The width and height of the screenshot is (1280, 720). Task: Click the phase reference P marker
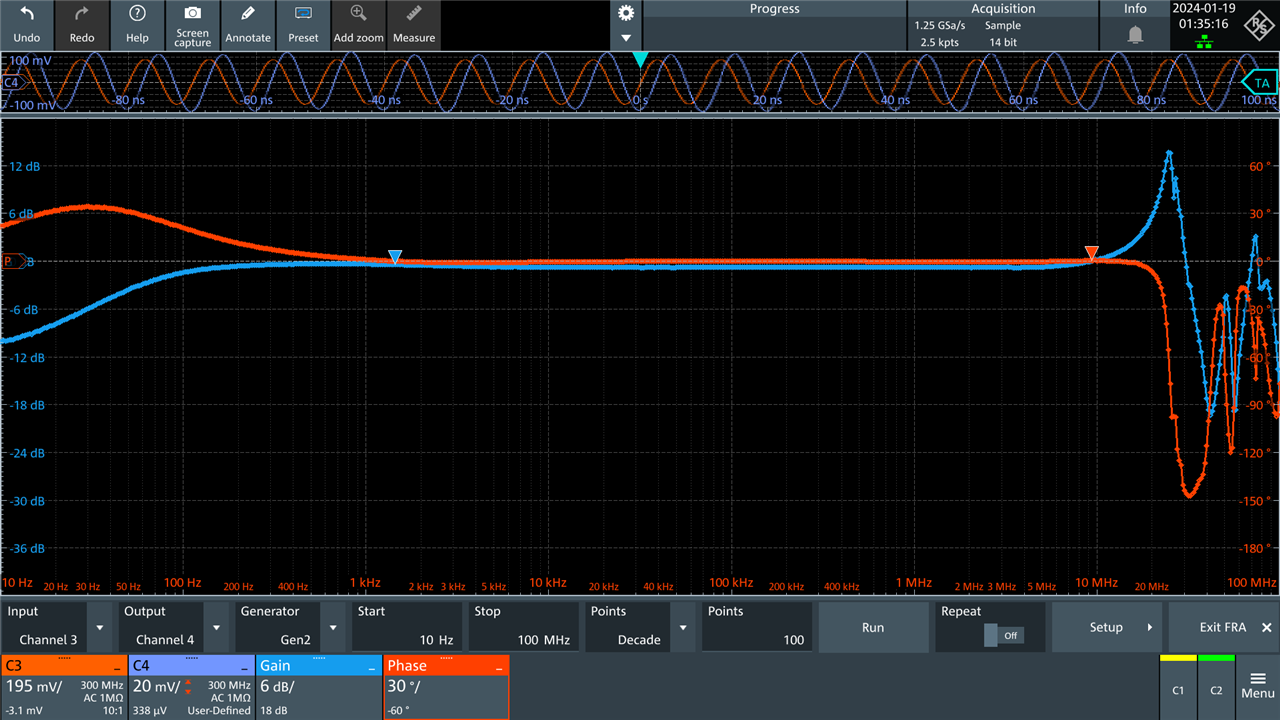tap(12, 261)
